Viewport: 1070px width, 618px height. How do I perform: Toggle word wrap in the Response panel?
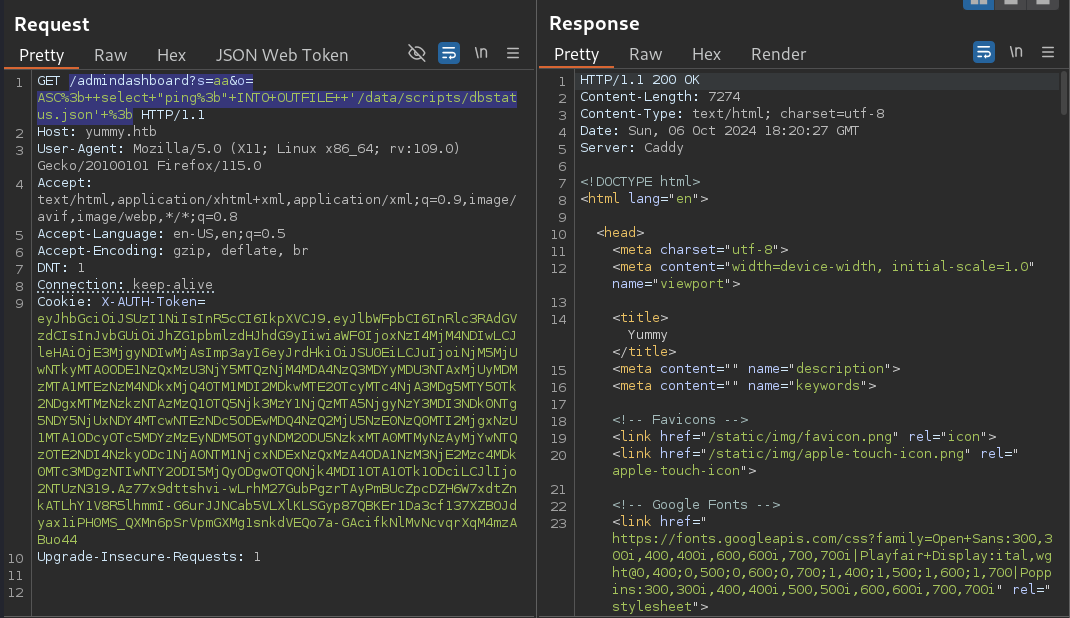click(x=983, y=53)
